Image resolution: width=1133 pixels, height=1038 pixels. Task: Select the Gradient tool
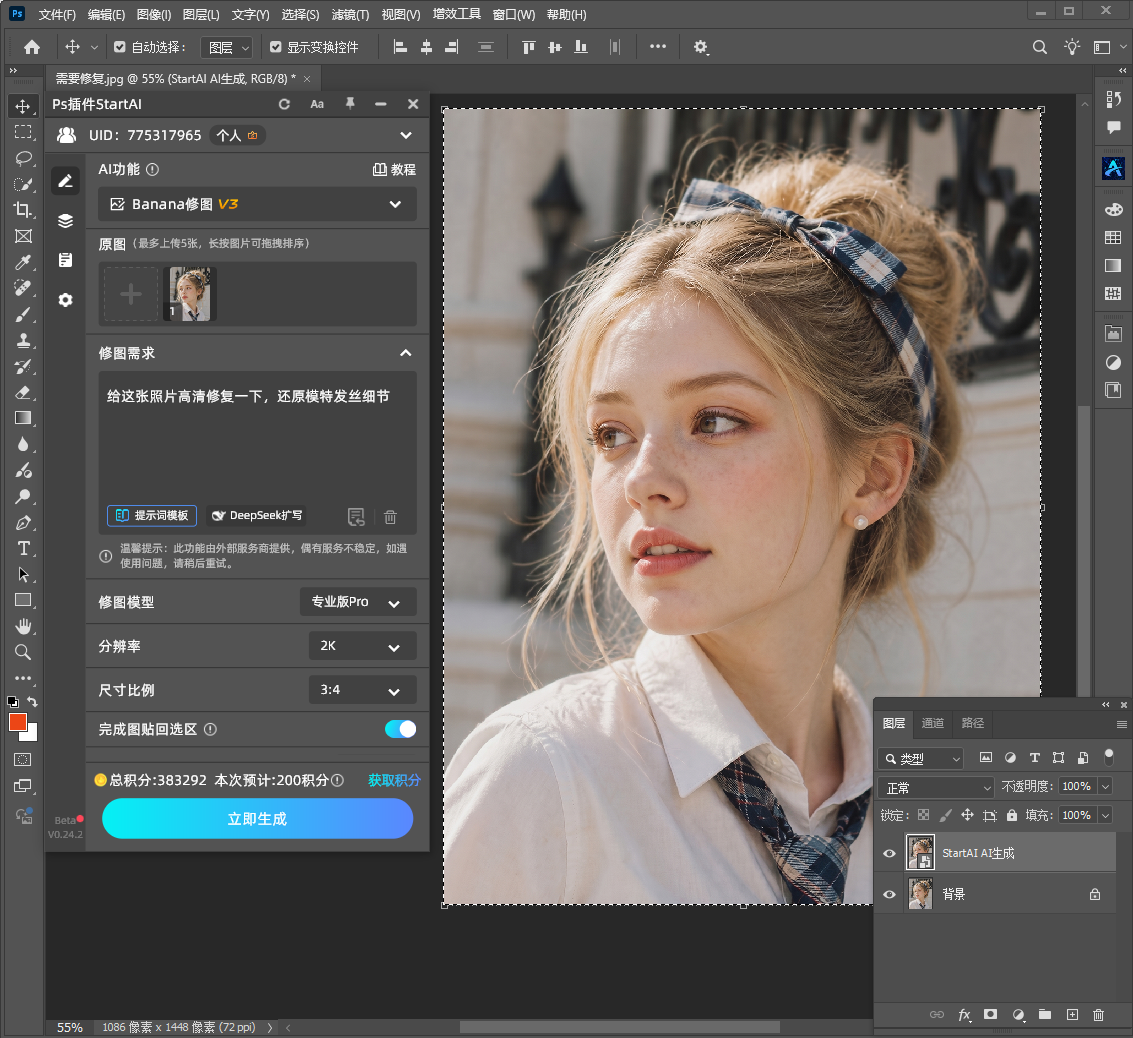pos(22,418)
